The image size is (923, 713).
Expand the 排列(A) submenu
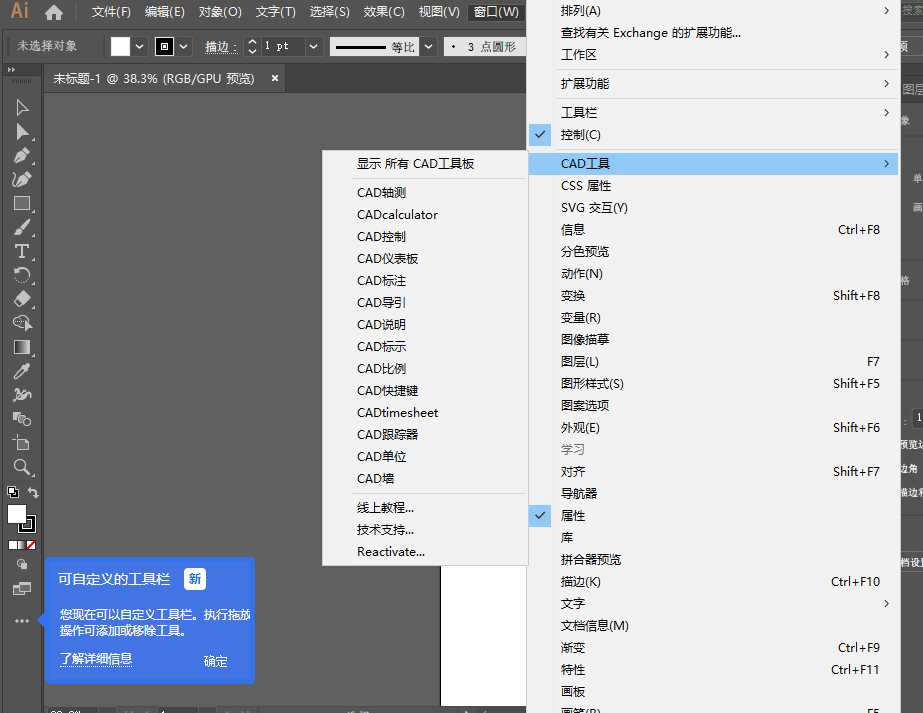pos(713,11)
